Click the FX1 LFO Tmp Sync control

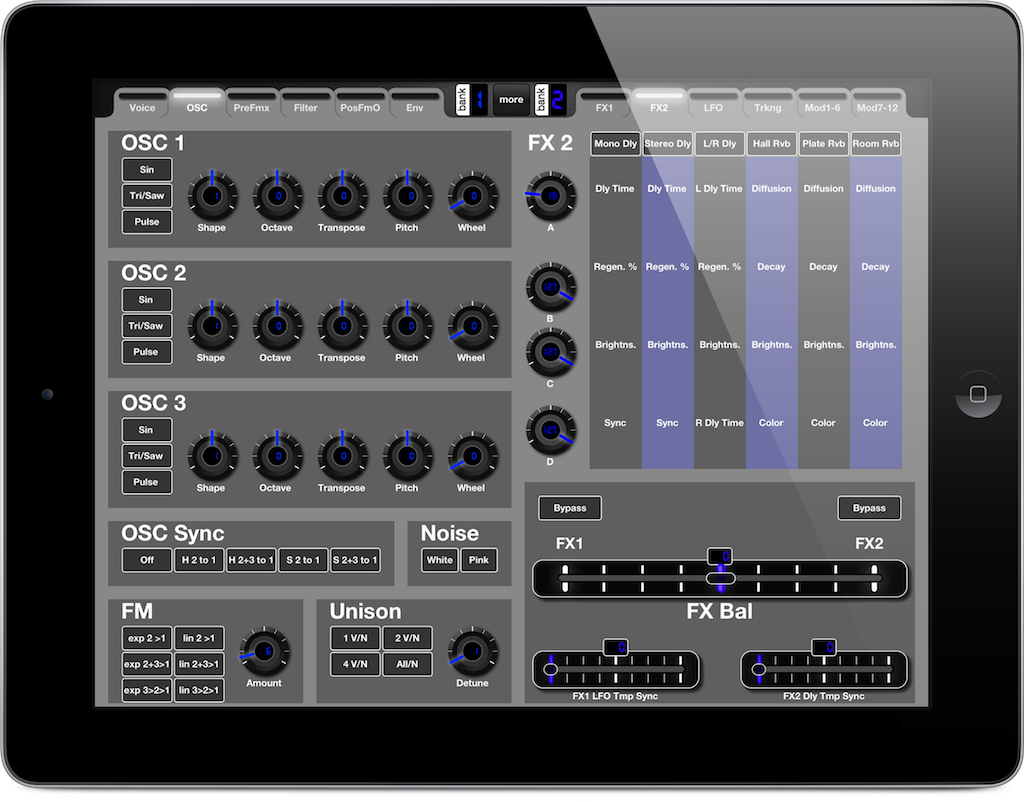615,668
